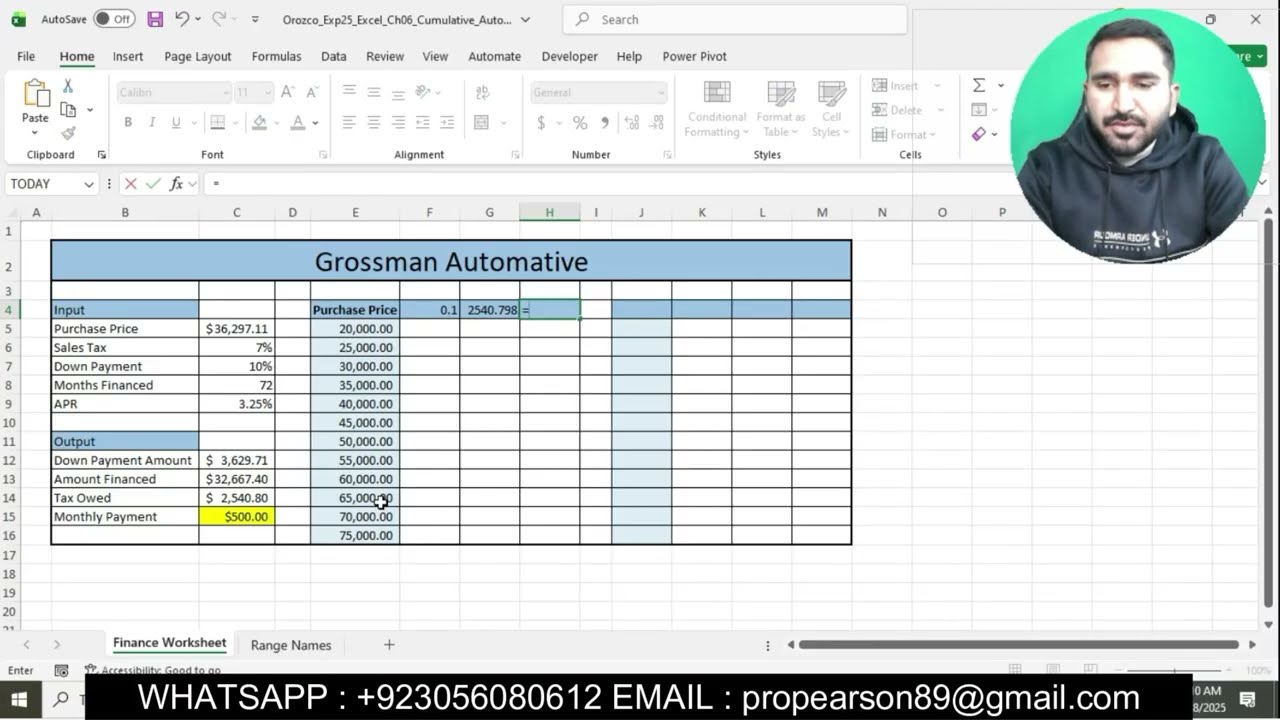Click the Fill Color bucket swatch
1280x720 pixels.
[x=259, y=122]
